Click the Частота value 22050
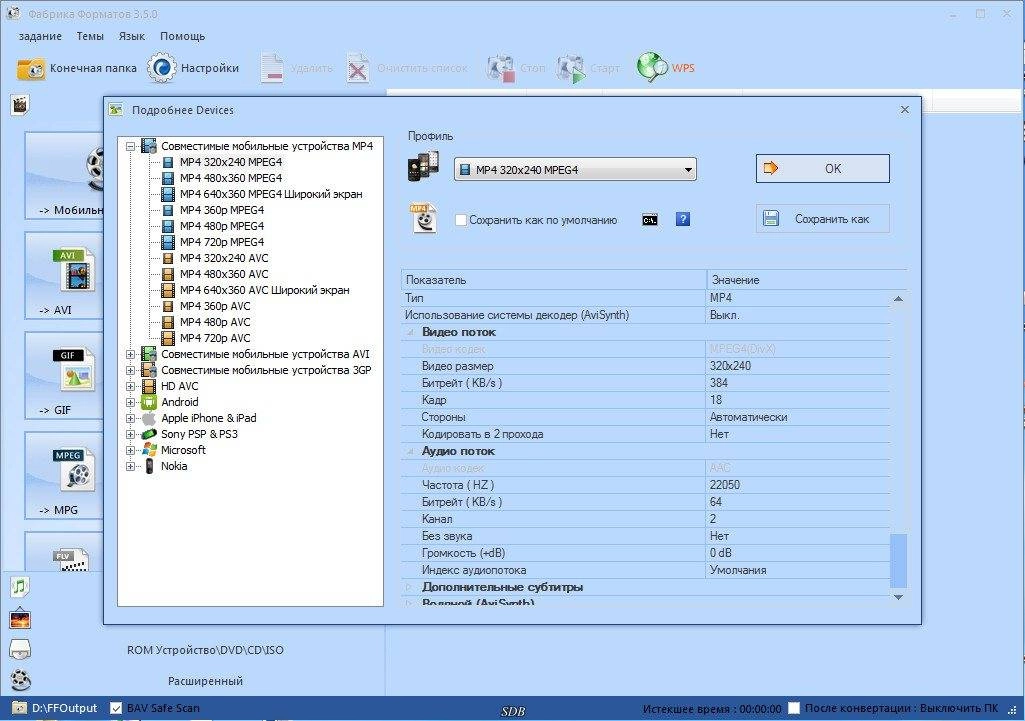Screen dimensions: 1025x721 click(x=724, y=485)
